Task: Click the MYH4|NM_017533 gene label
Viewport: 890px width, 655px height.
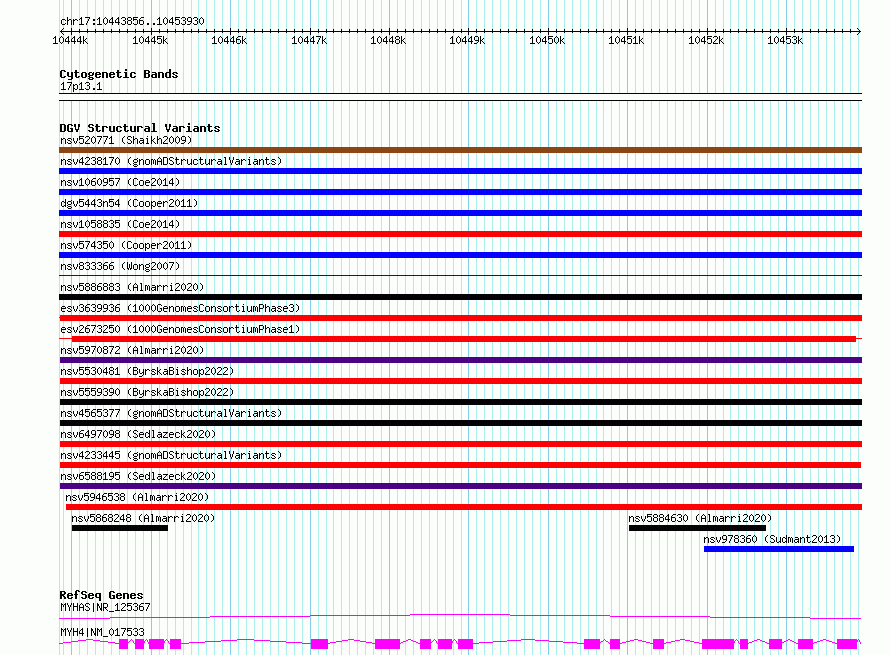Action: tap(102, 632)
